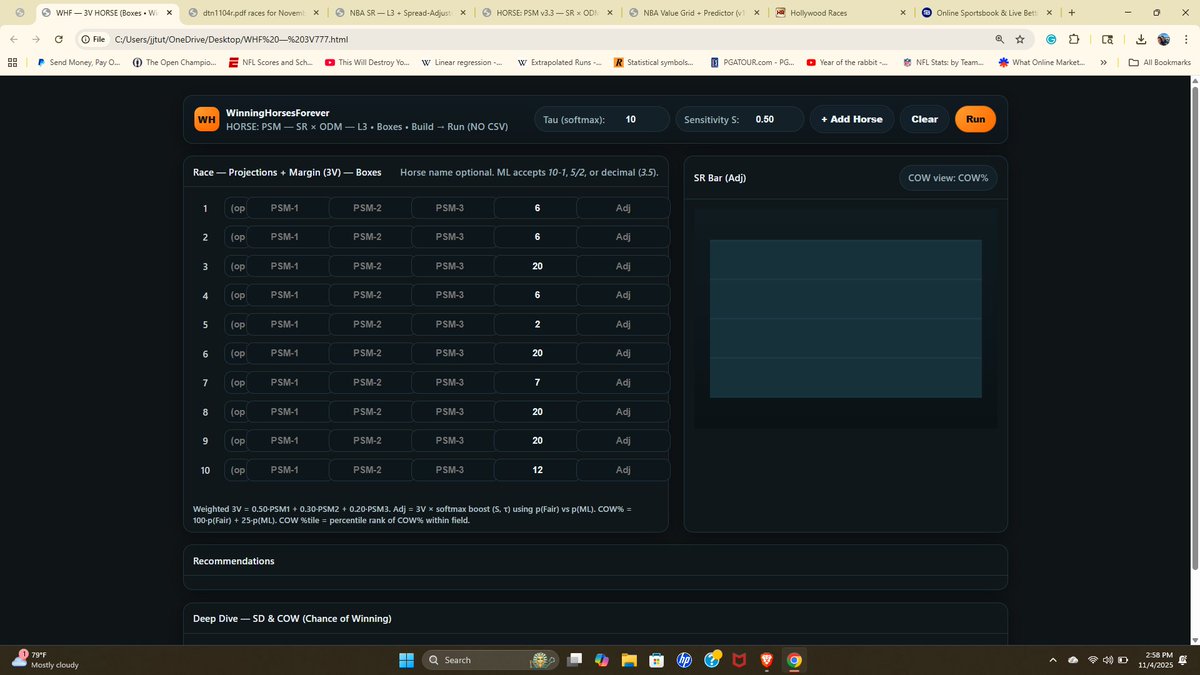Toggle the COW view: COW% button
The width and height of the screenshot is (1200, 675).
point(948,178)
